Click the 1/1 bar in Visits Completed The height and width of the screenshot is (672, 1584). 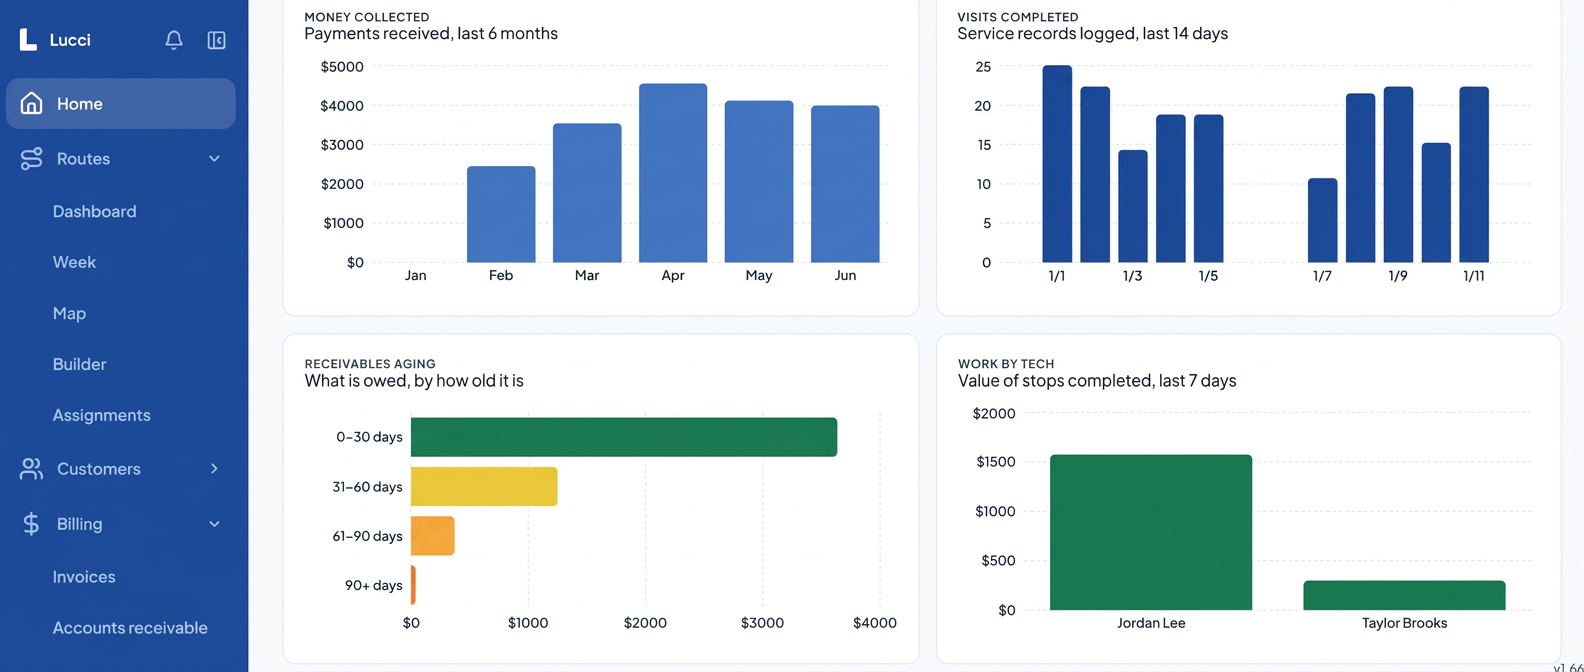point(1057,164)
